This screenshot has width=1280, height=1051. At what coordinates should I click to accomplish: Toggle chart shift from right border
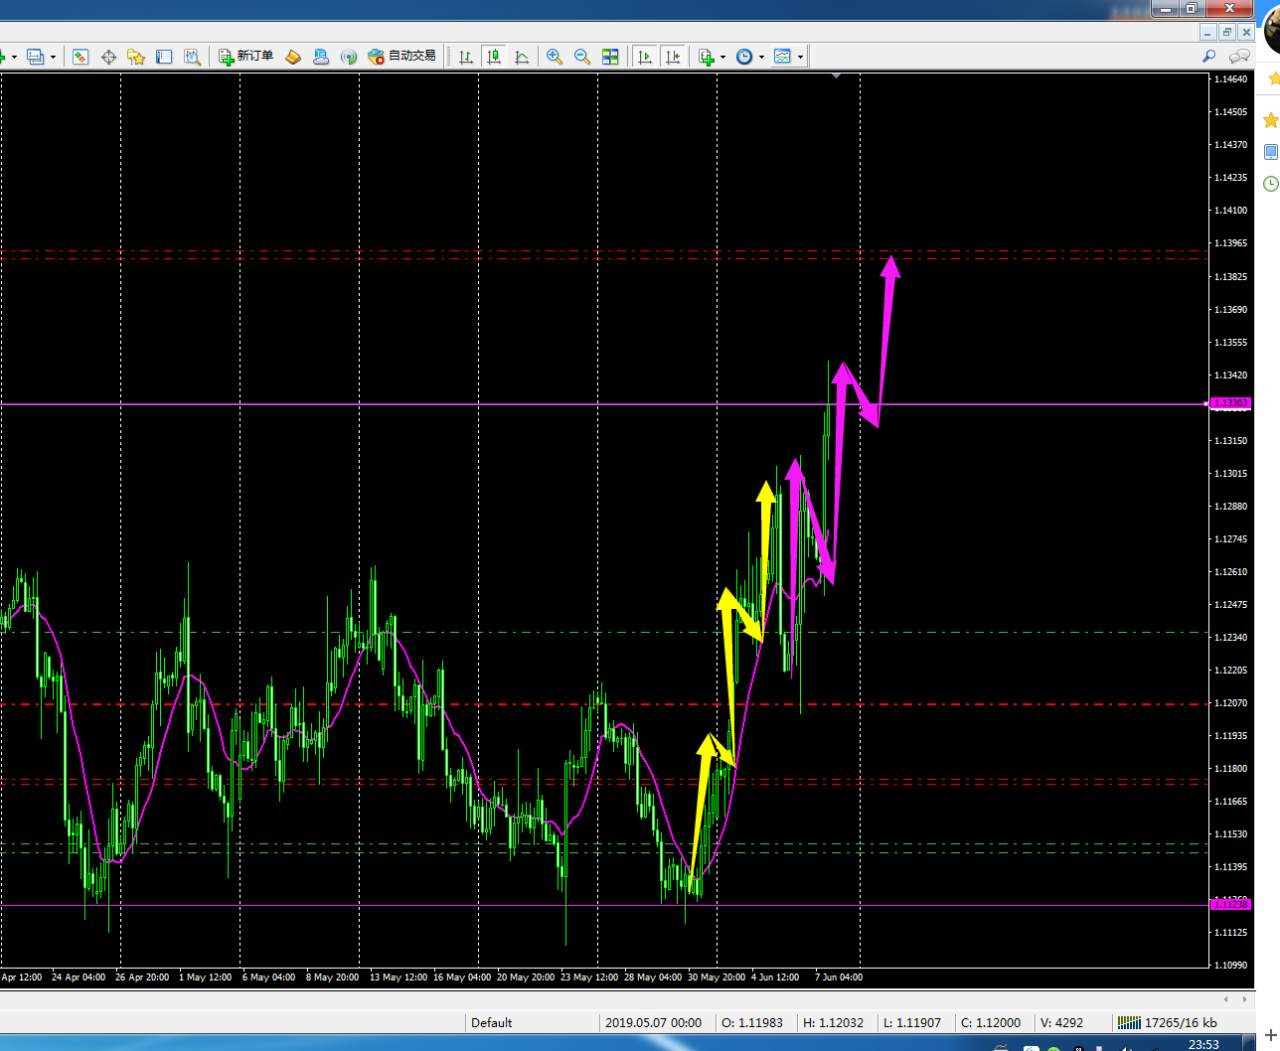click(673, 57)
